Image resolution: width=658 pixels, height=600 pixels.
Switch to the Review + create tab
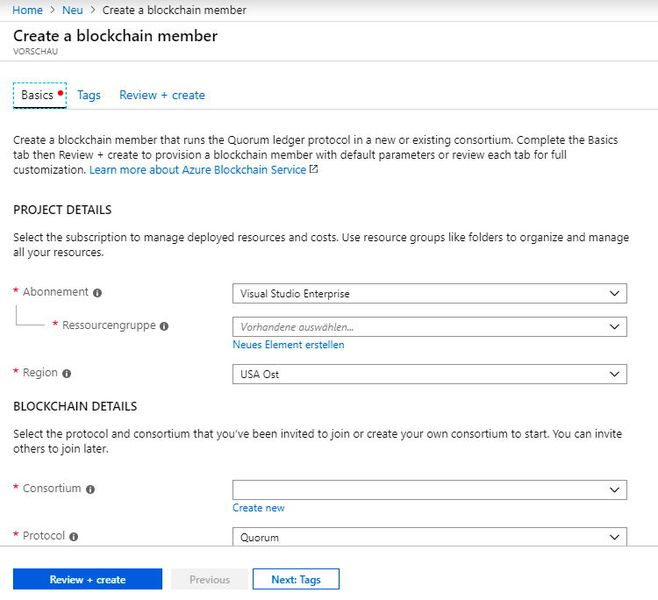point(162,95)
